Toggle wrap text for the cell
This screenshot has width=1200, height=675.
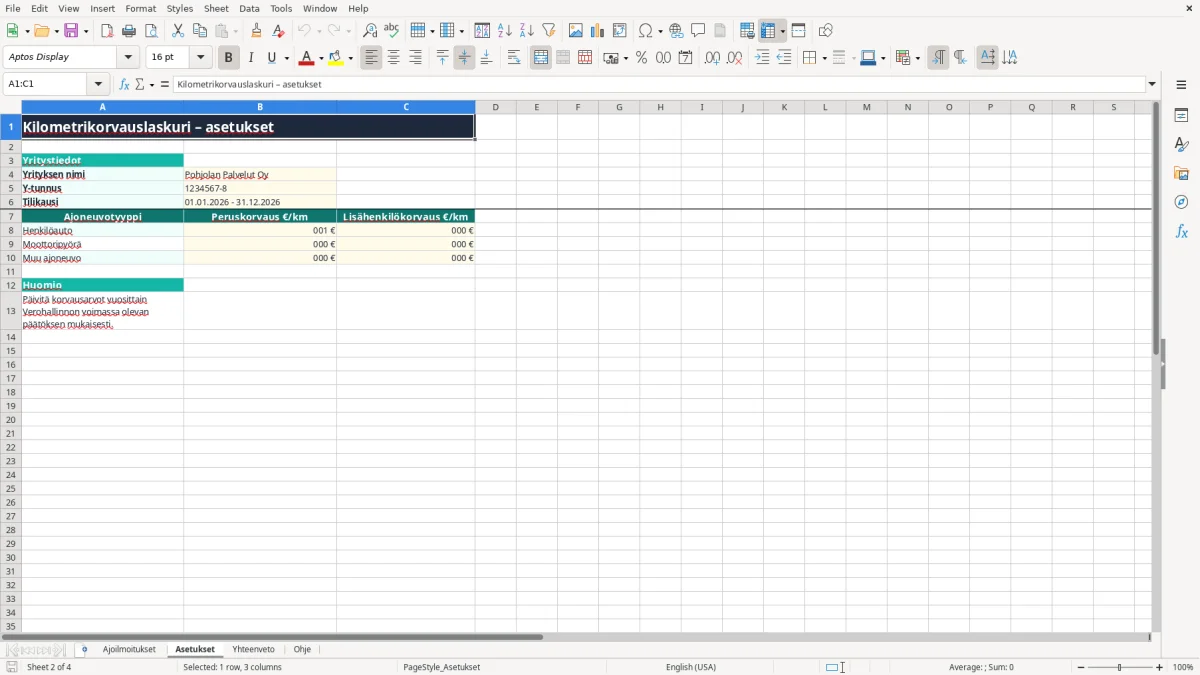coord(514,58)
